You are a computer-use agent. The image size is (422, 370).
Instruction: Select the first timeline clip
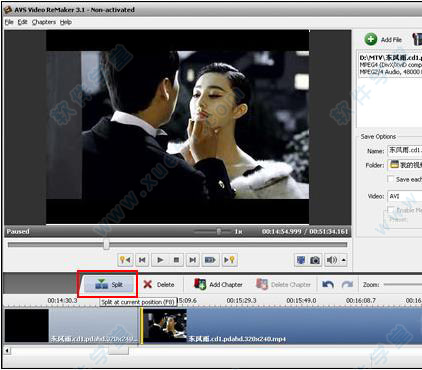pyautogui.click(x=71, y=326)
